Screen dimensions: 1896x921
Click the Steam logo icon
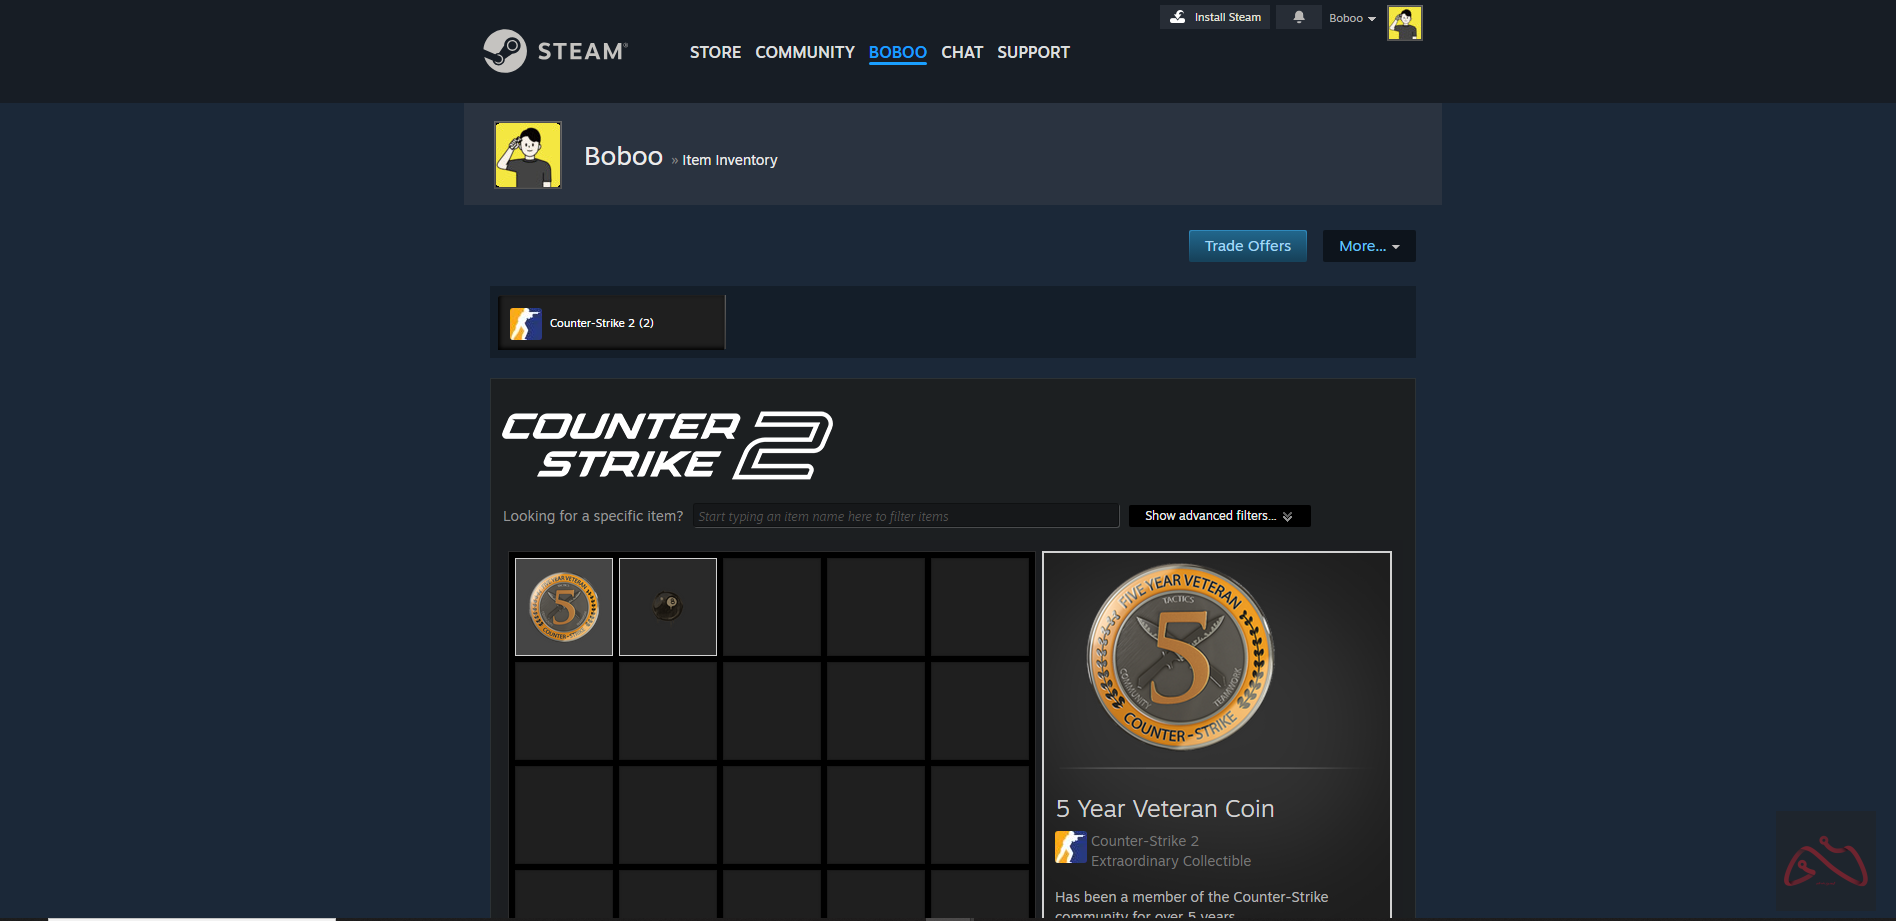click(x=505, y=51)
